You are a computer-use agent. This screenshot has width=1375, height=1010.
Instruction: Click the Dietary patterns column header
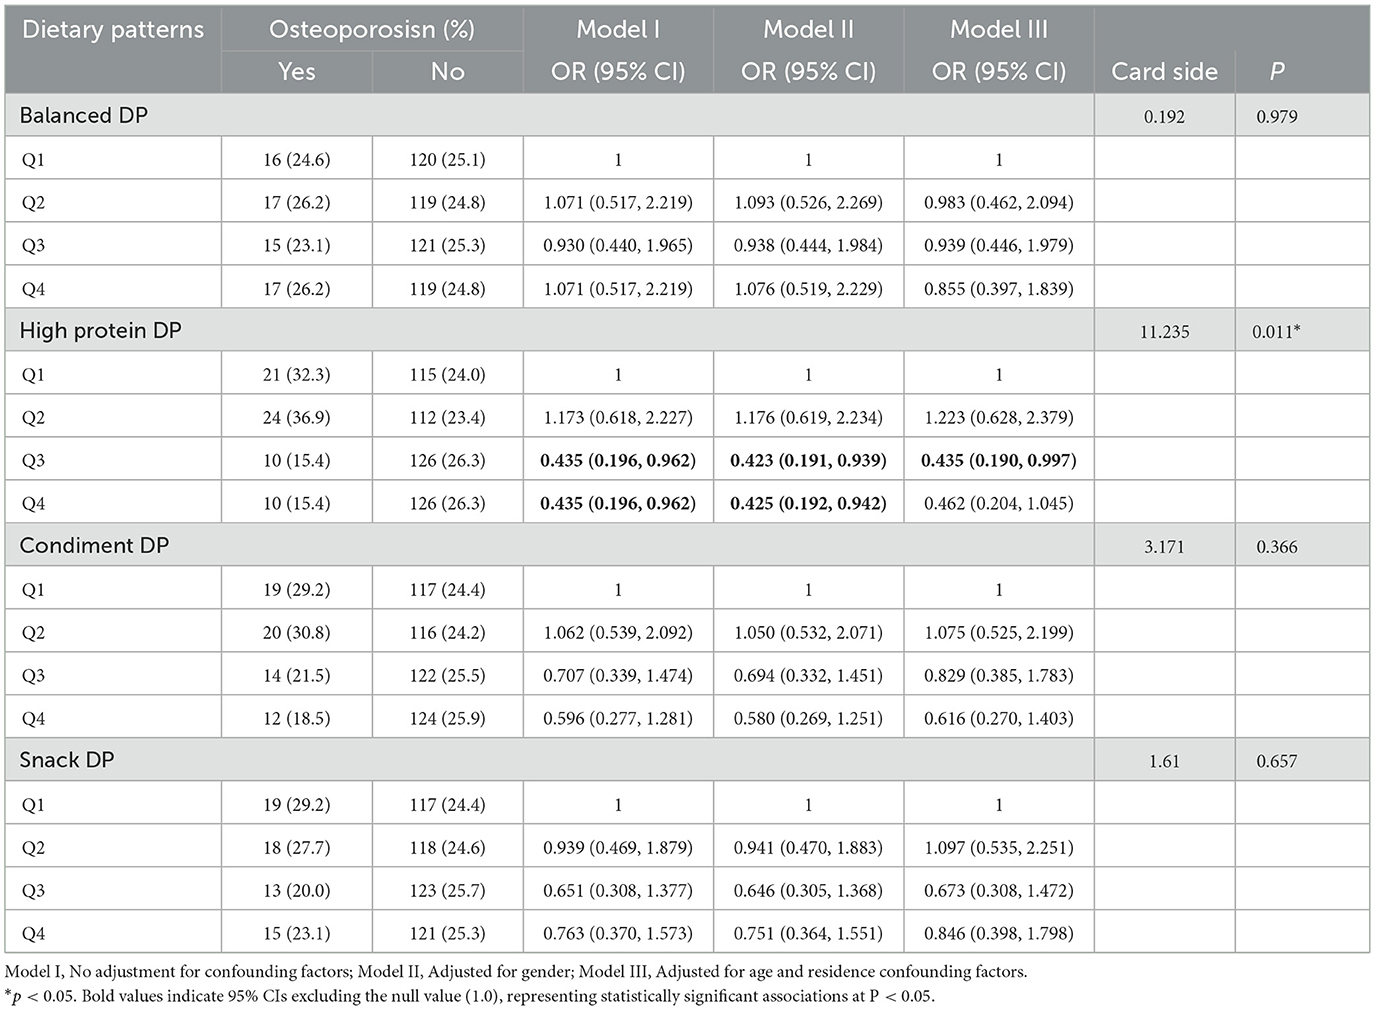(112, 30)
